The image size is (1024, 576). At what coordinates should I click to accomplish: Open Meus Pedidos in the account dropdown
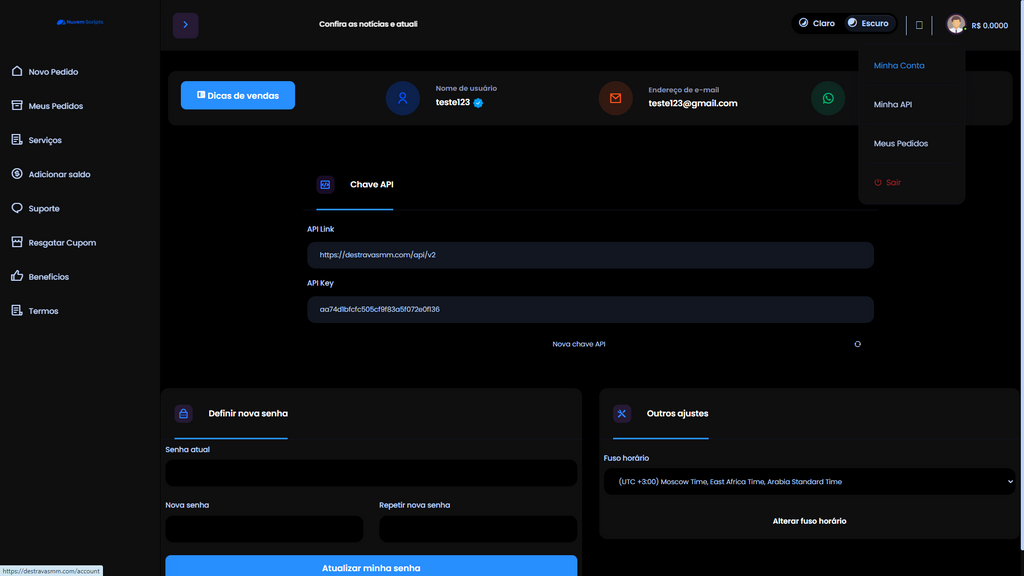coord(900,144)
